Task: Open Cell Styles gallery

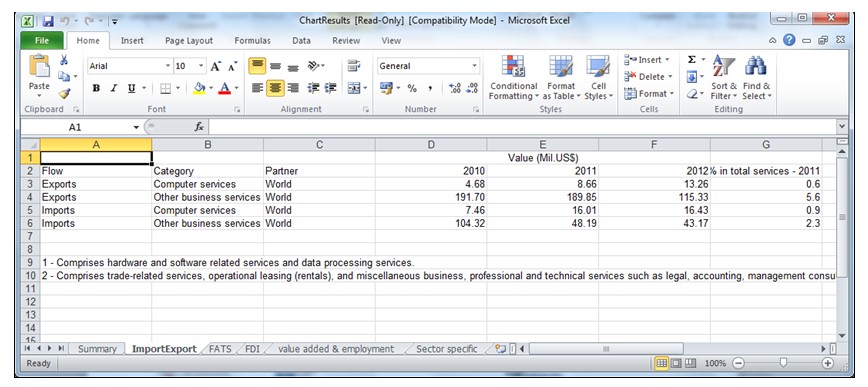Action: click(598, 78)
